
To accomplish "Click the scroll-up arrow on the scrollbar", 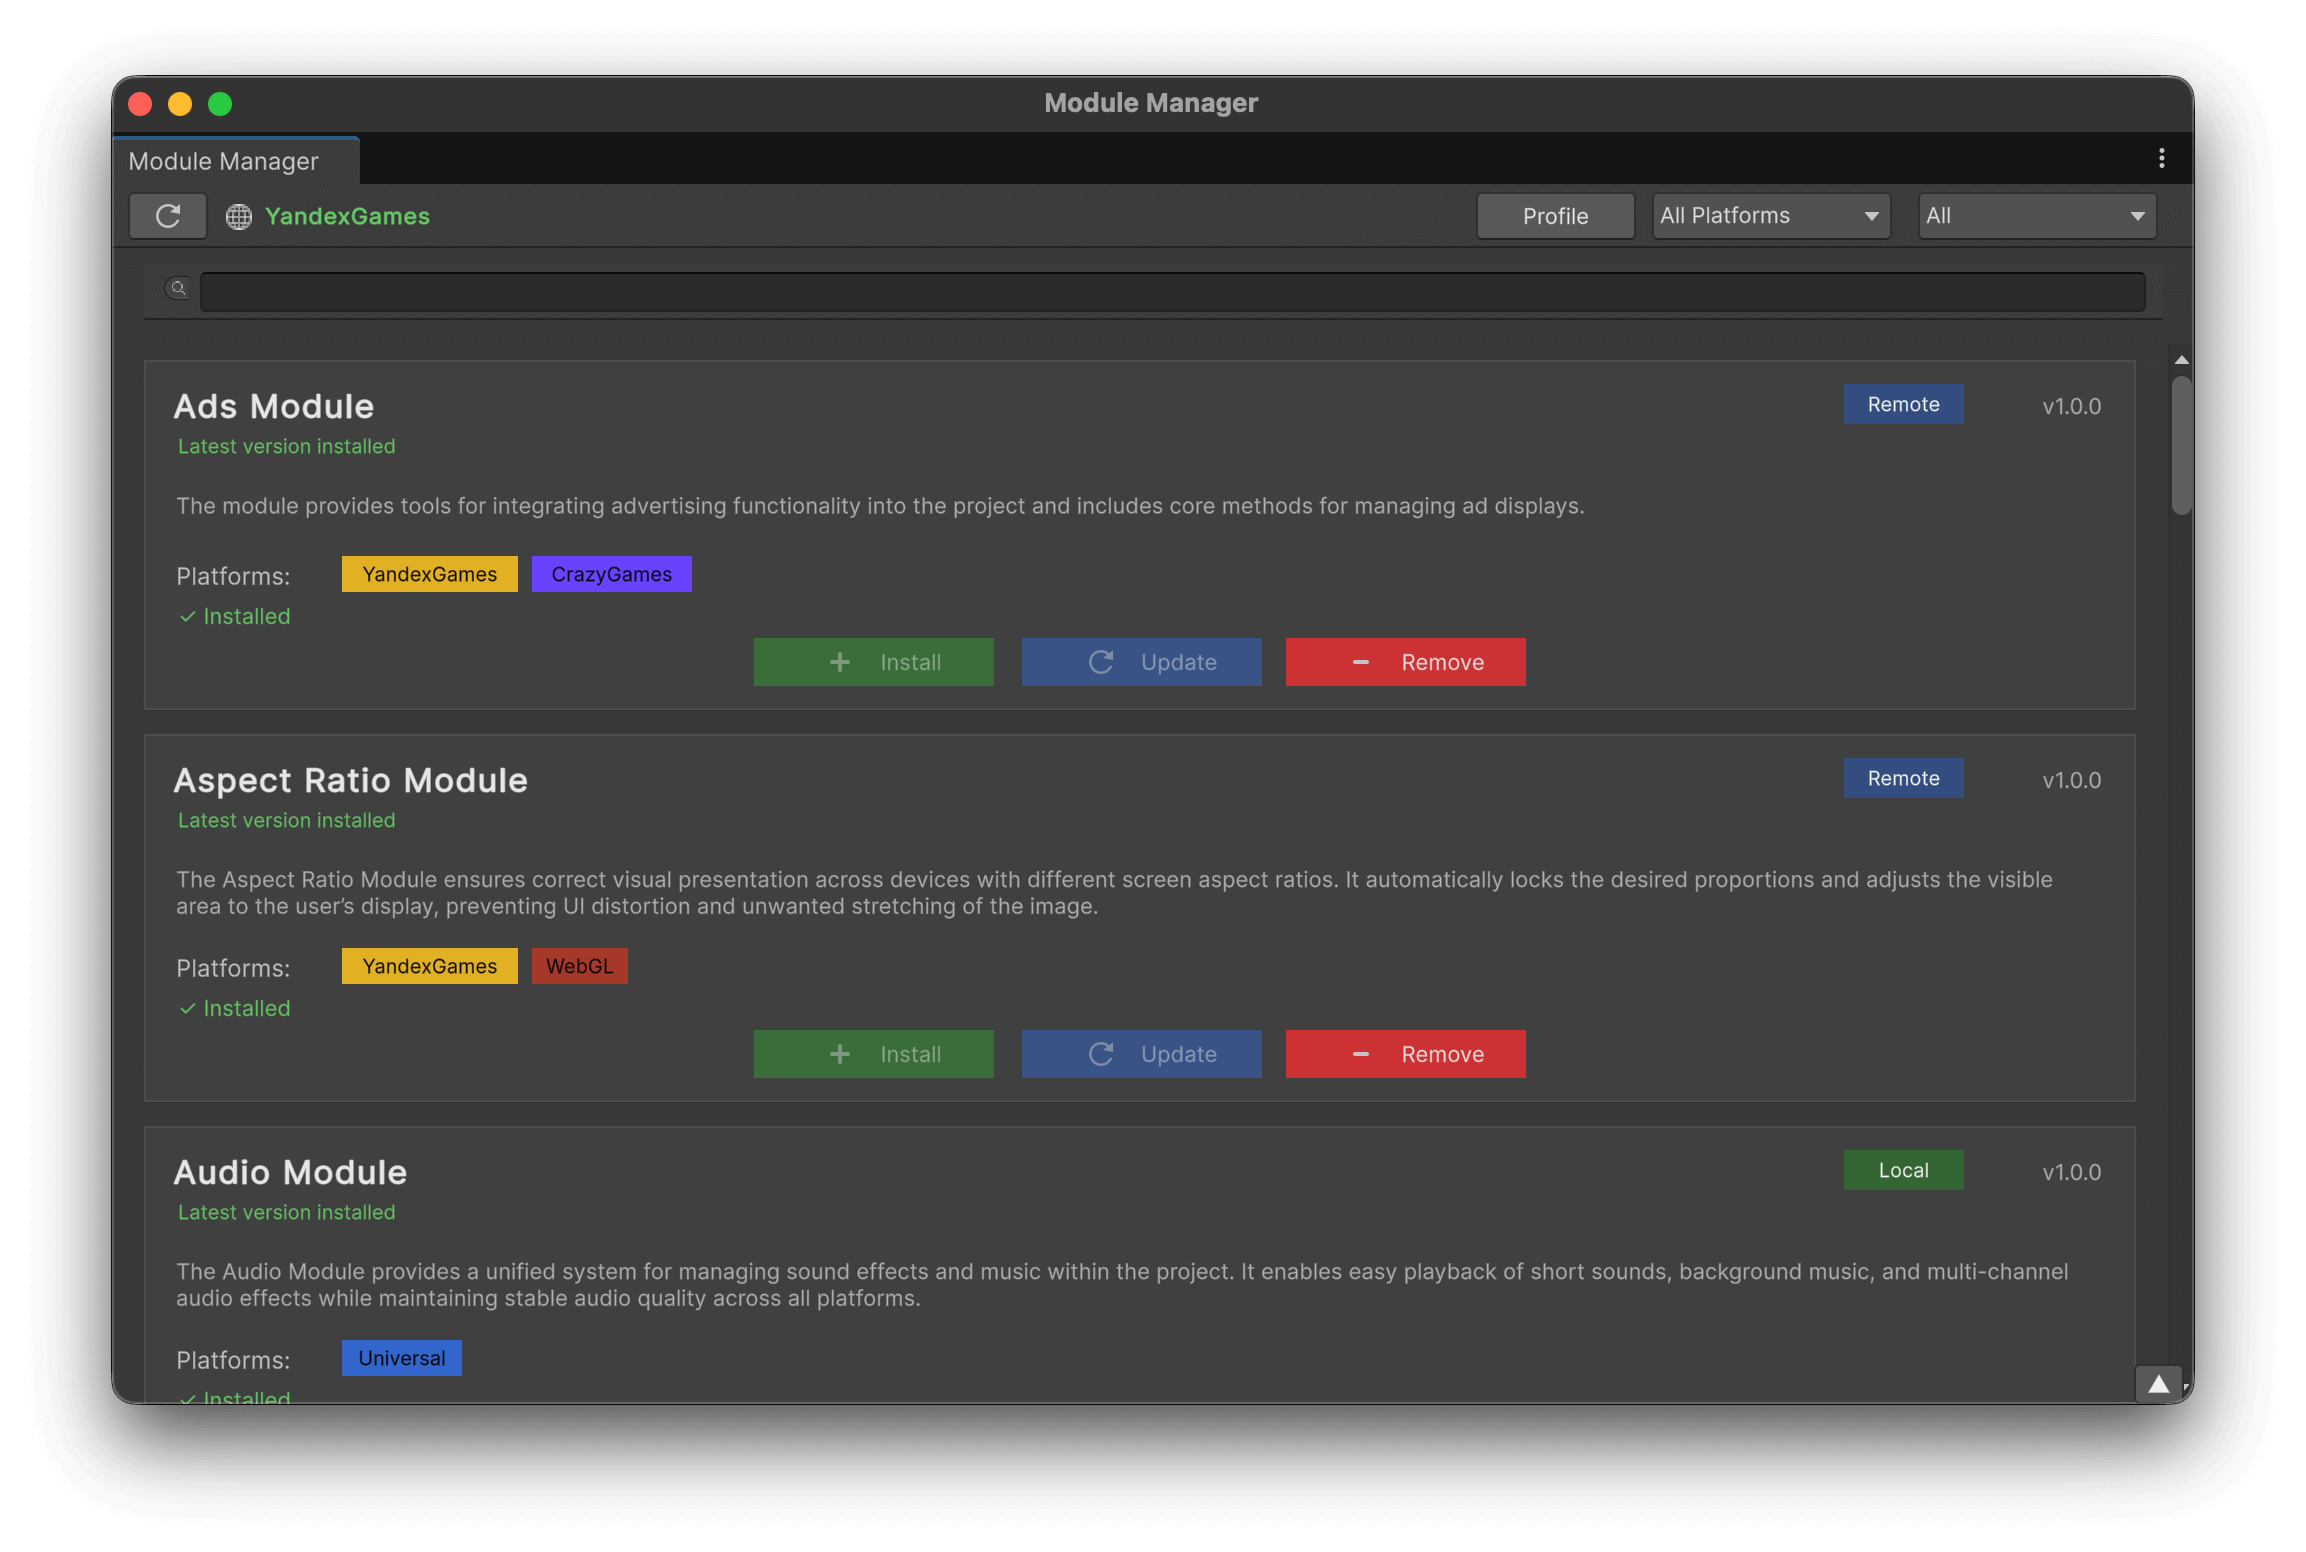I will point(2180,360).
